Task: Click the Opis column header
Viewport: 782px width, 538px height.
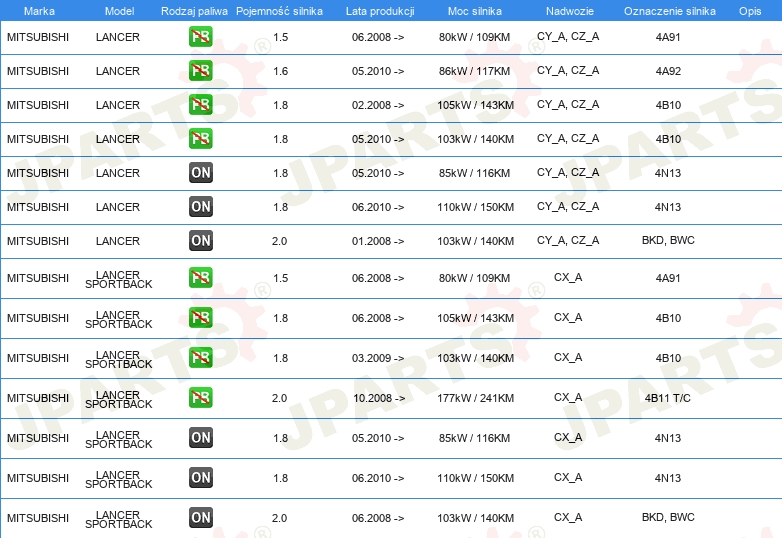Action: [750, 11]
